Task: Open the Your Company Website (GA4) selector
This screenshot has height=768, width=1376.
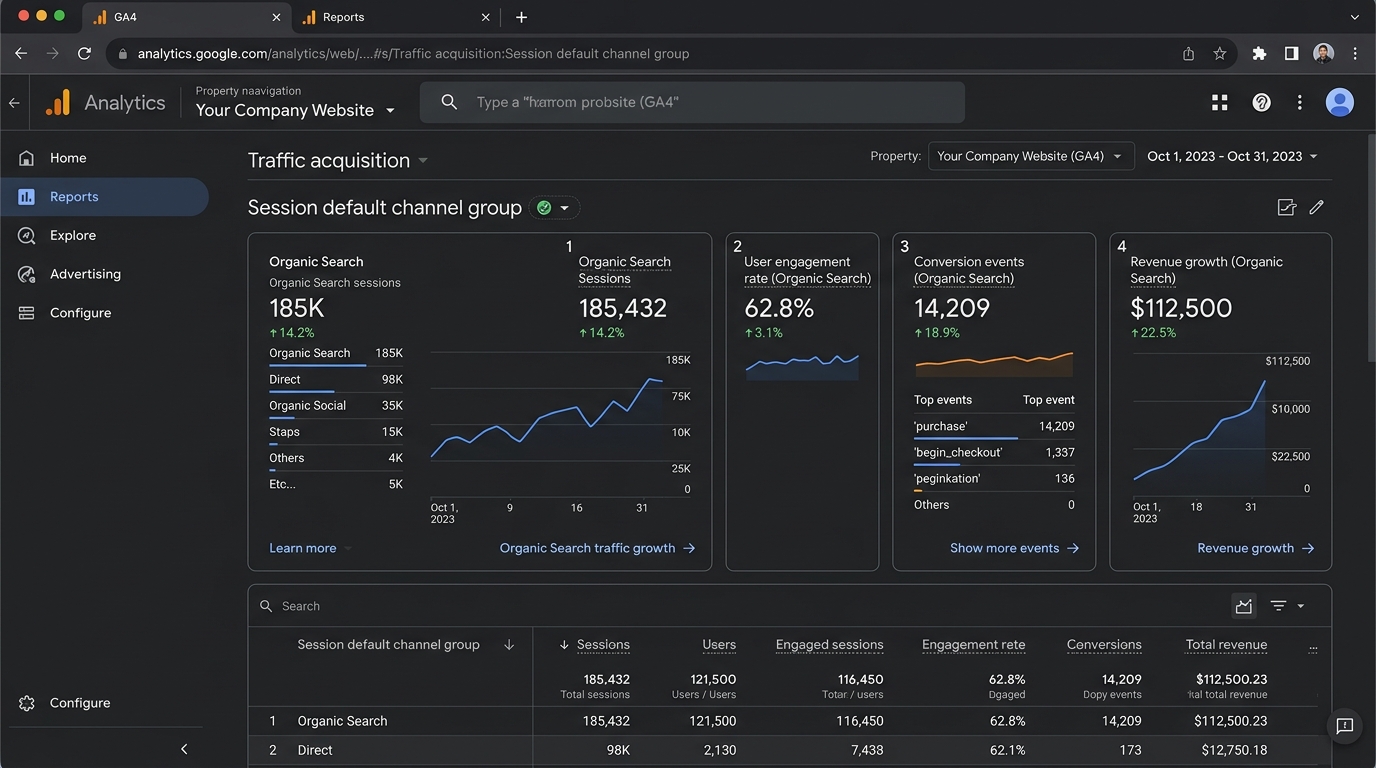Action: point(1031,156)
